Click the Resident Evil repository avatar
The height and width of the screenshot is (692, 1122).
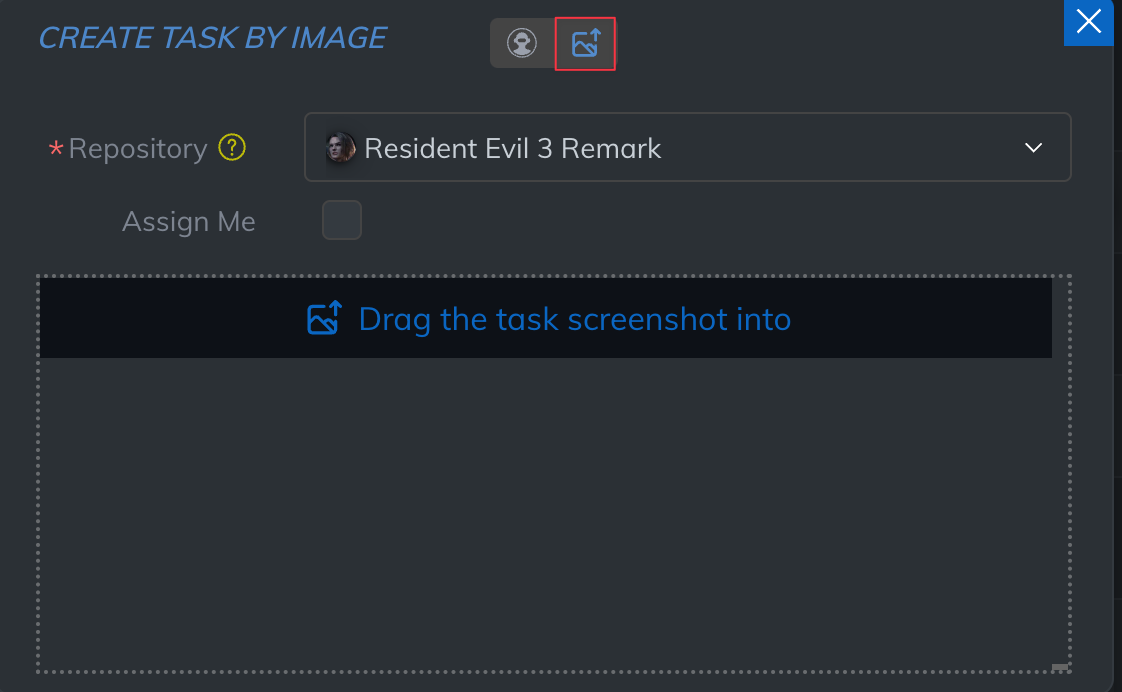(341, 149)
